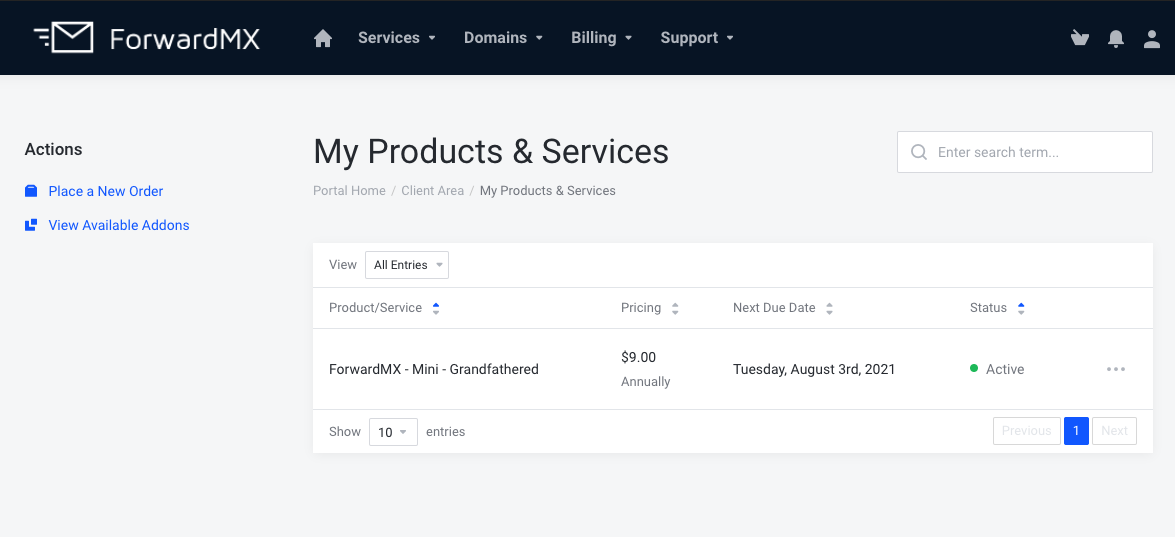
Task: Expand the Services menu
Action: pyautogui.click(x=397, y=38)
